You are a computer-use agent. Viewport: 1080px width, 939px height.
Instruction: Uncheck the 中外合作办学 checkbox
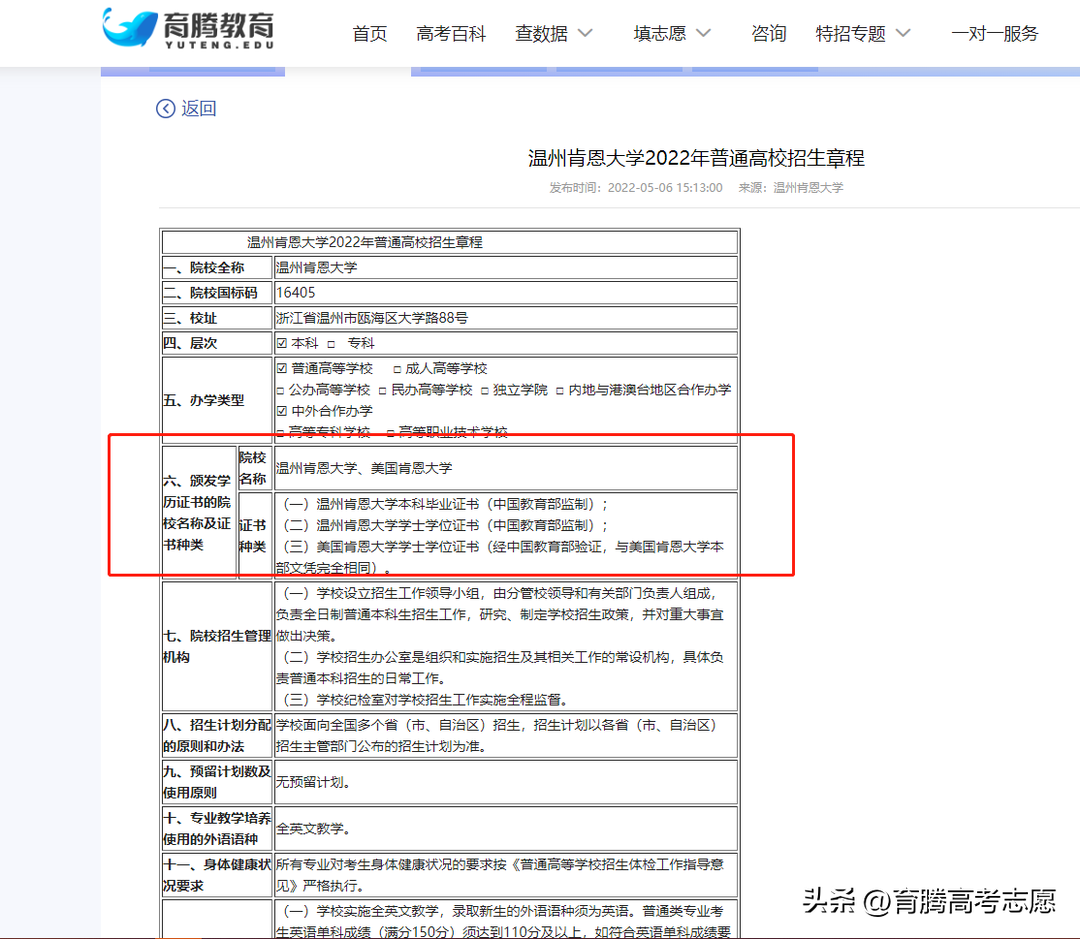click(x=280, y=410)
